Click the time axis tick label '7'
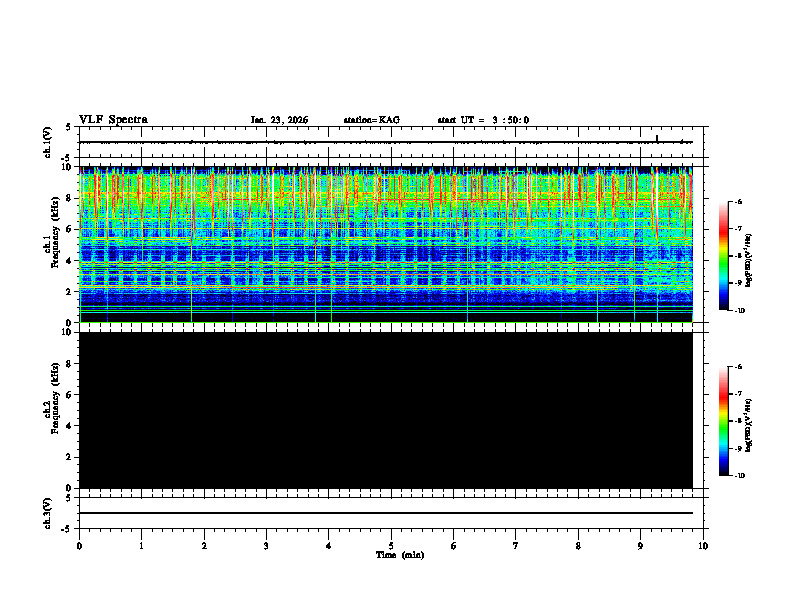This screenshot has height=612, width=792. (516, 546)
